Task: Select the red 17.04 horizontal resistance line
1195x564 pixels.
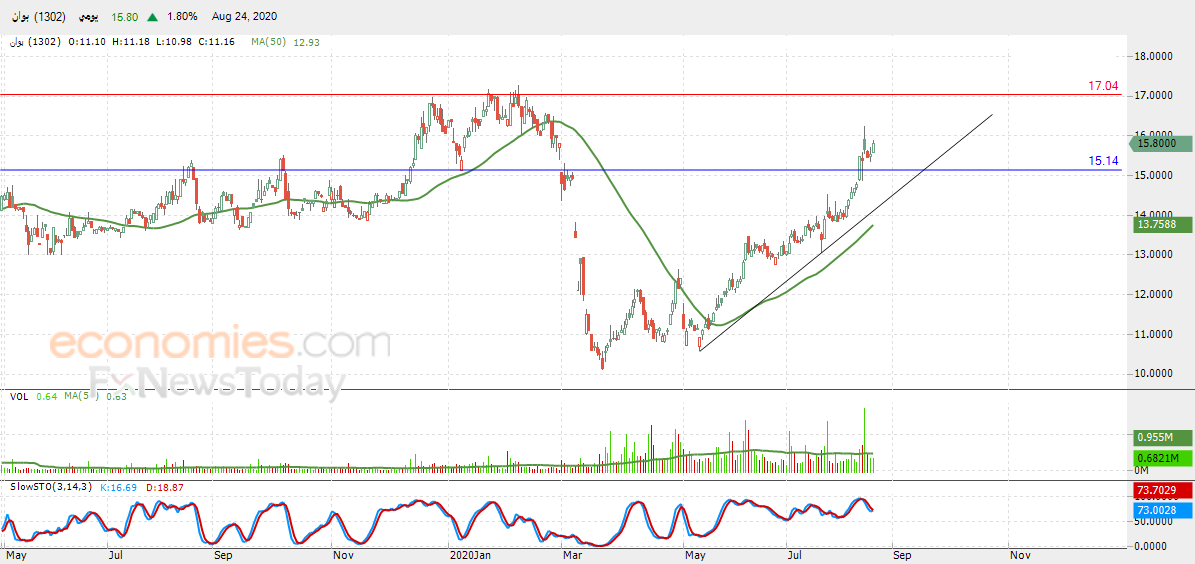Action: (x=562, y=95)
